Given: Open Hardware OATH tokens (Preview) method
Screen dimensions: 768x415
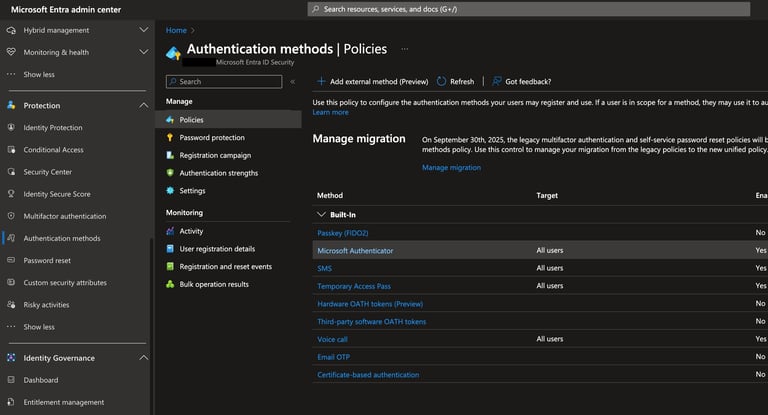Looking at the screenshot, I should [x=370, y=304].
